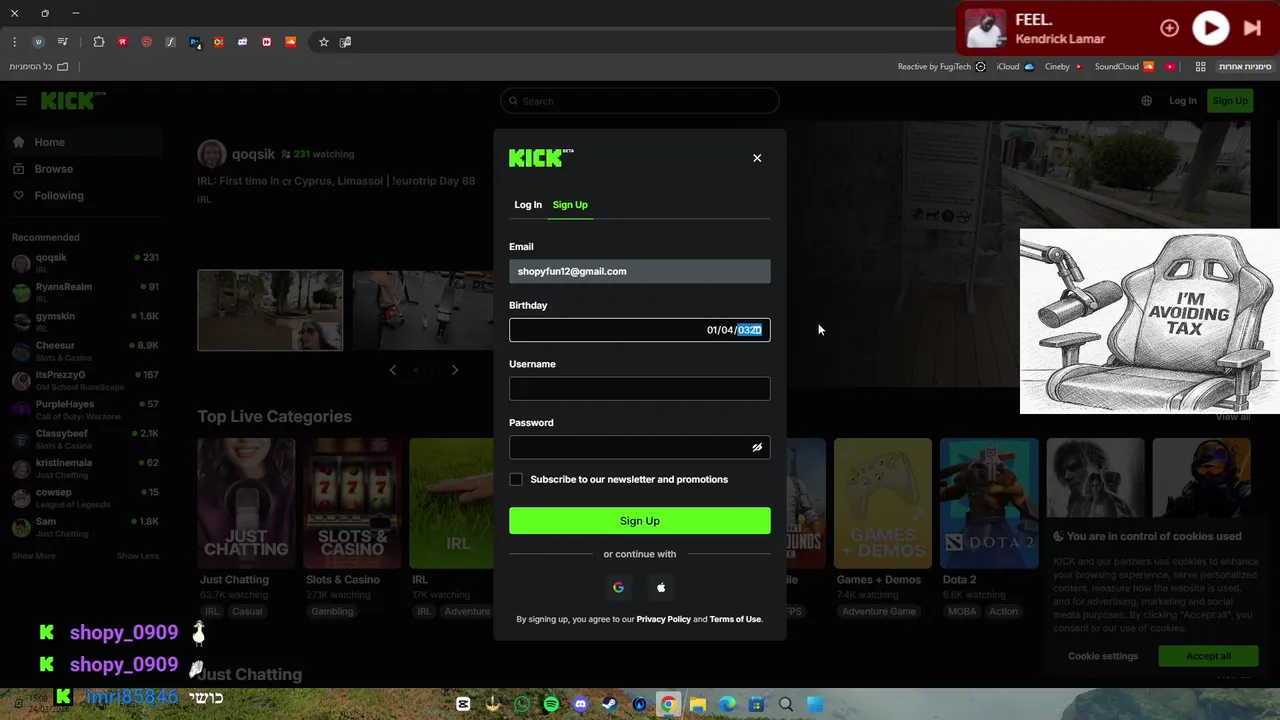The width and height of the screenshot is (1280, 720).
Task: Open Chrome three-dot menu
Action: coord(14,42)
